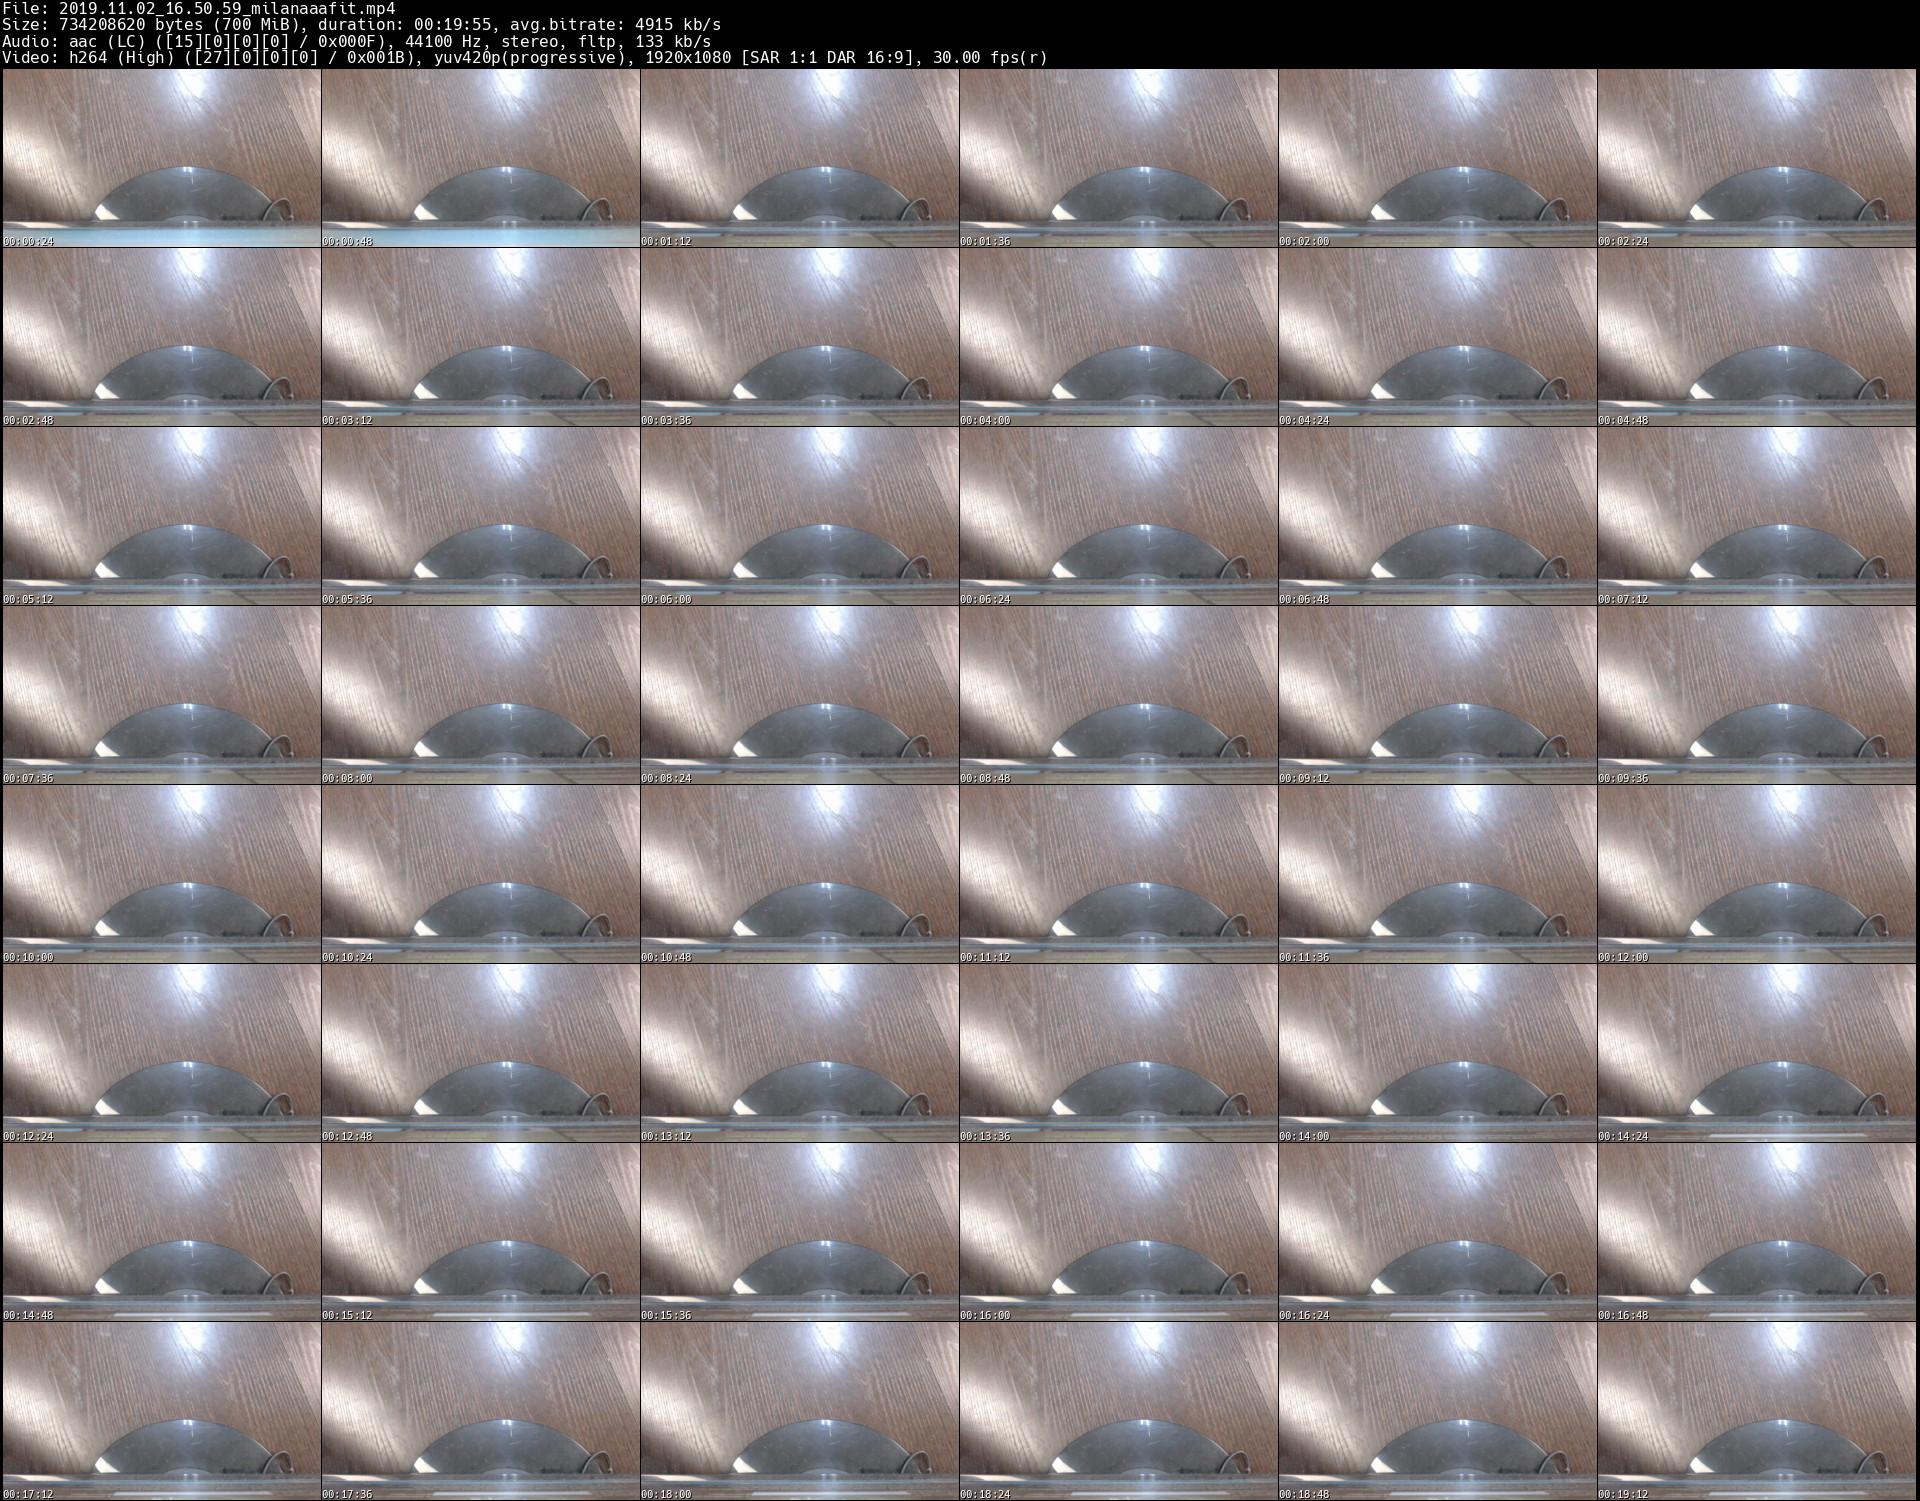This screenshot has height=1501, width=1920.
Task: Open the frame stamped 00:03:12
Action: 480,337
